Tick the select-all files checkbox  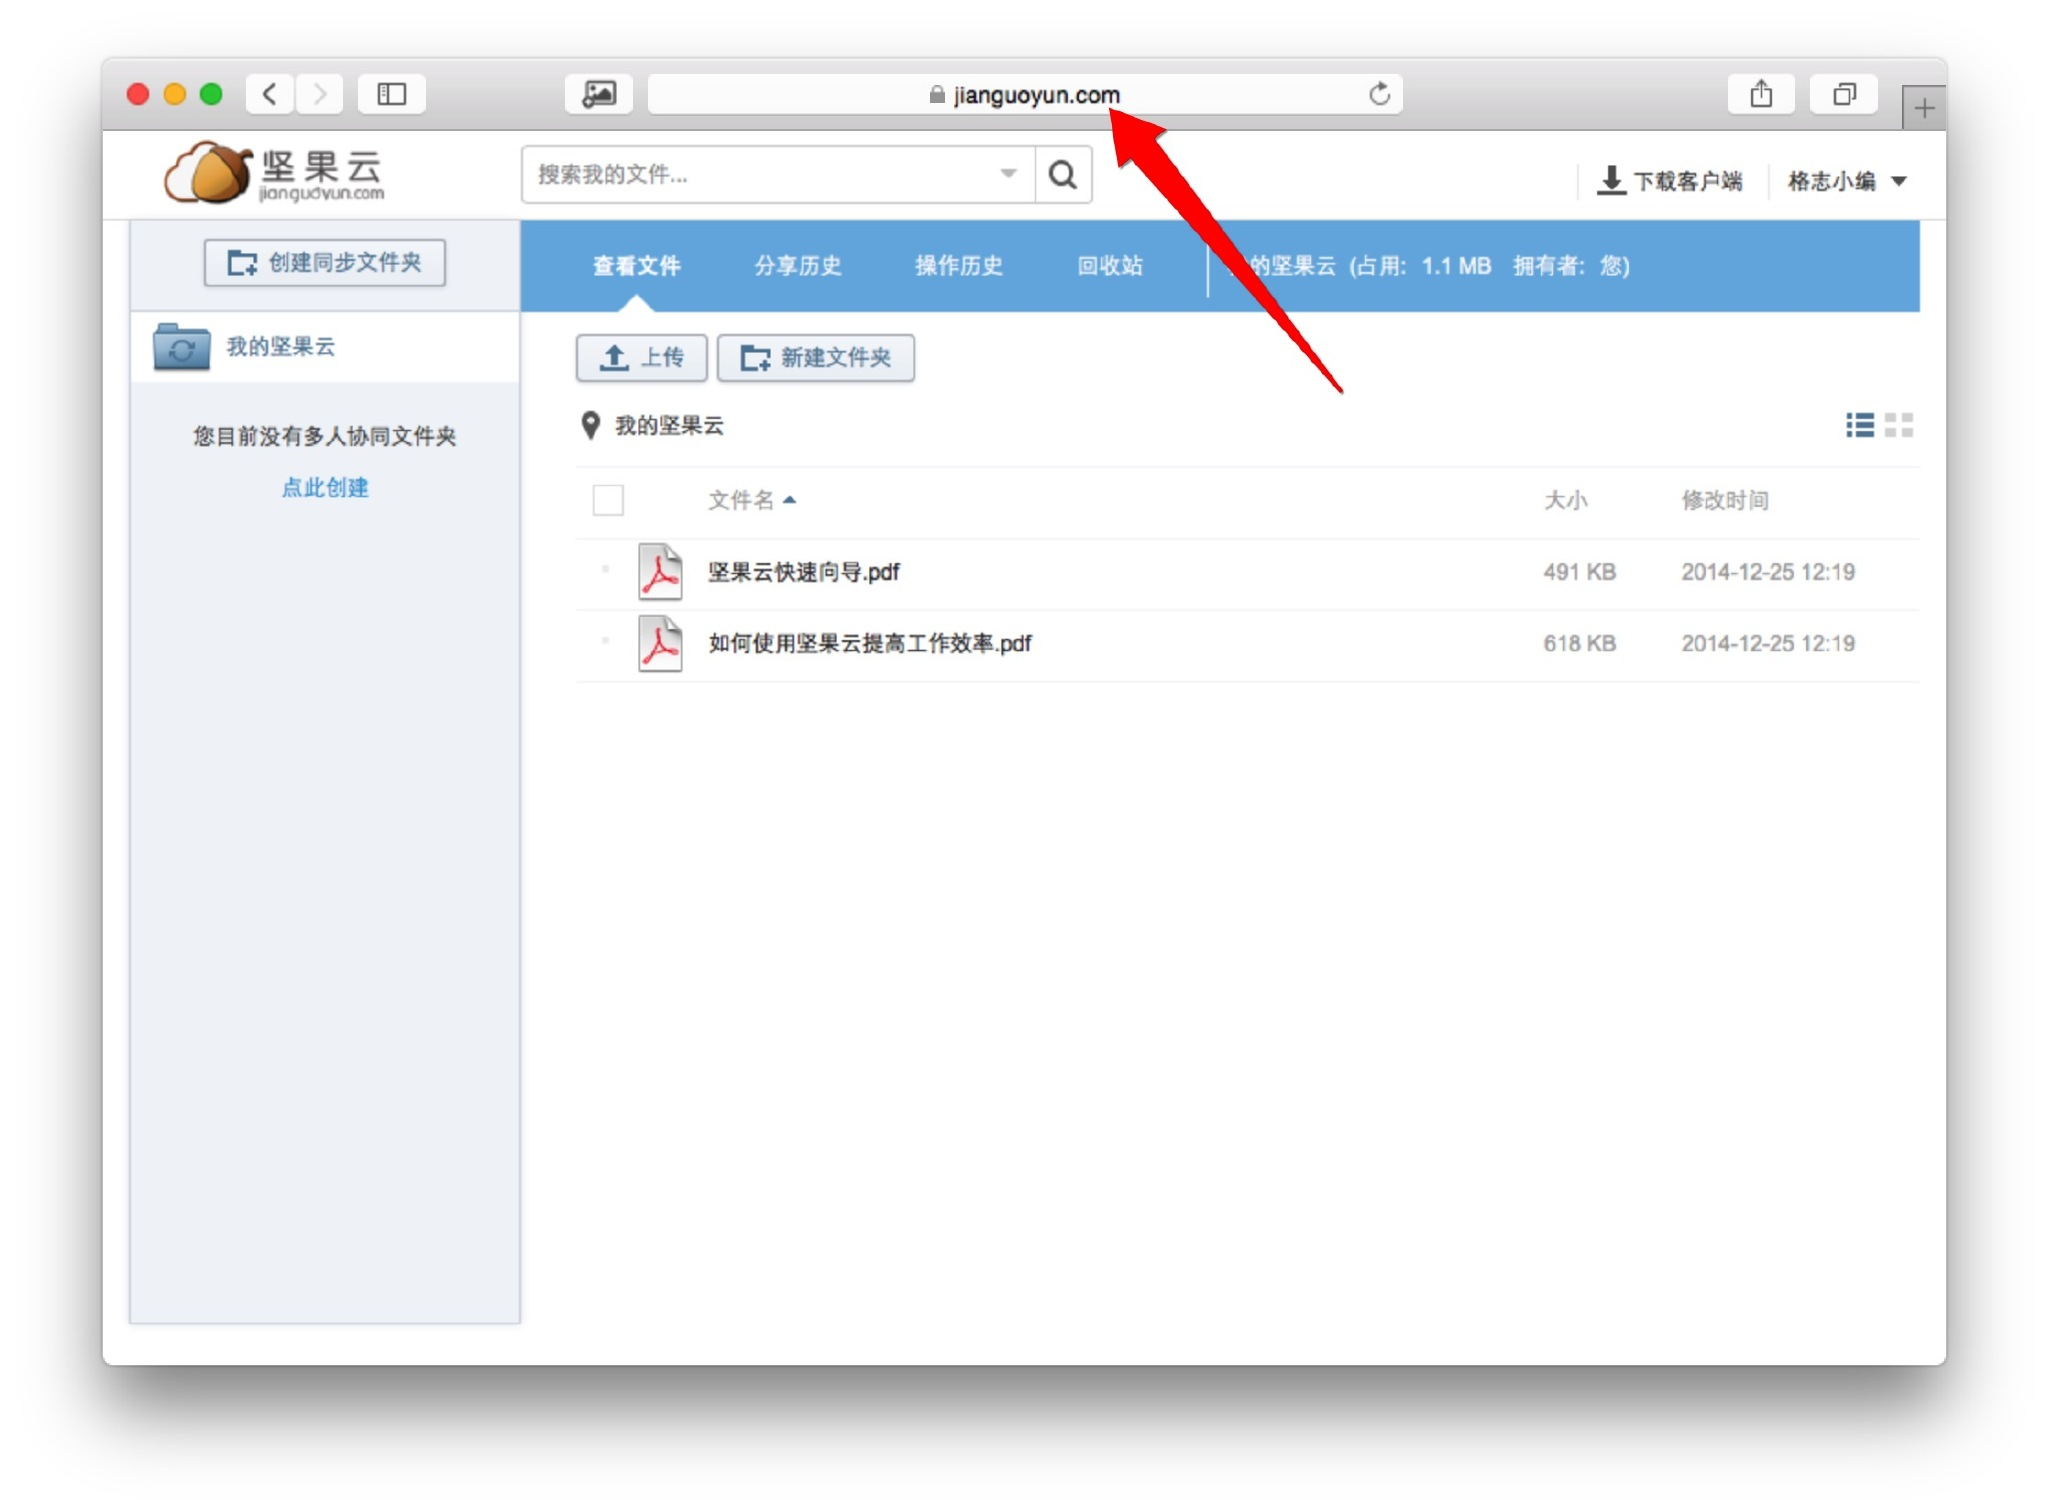(x=608, y=500)
